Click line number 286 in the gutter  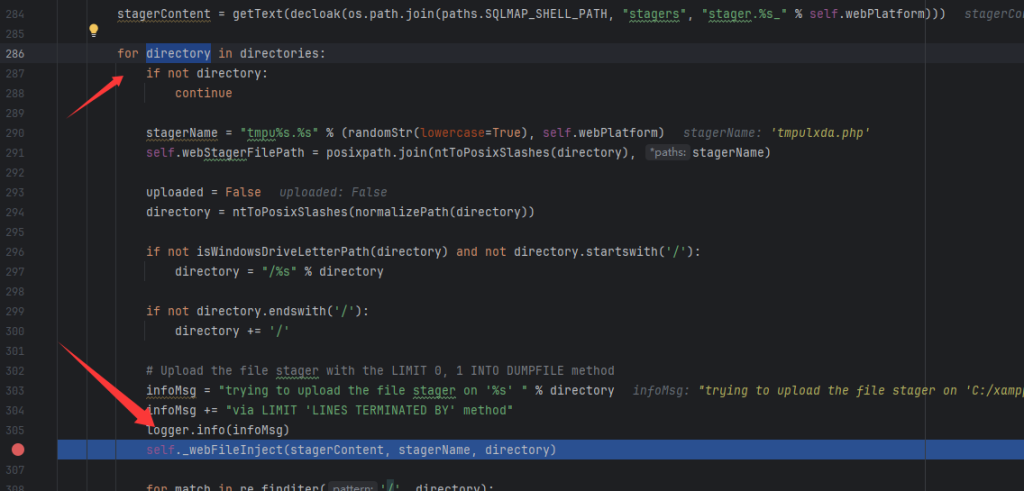tap(15, 53)
